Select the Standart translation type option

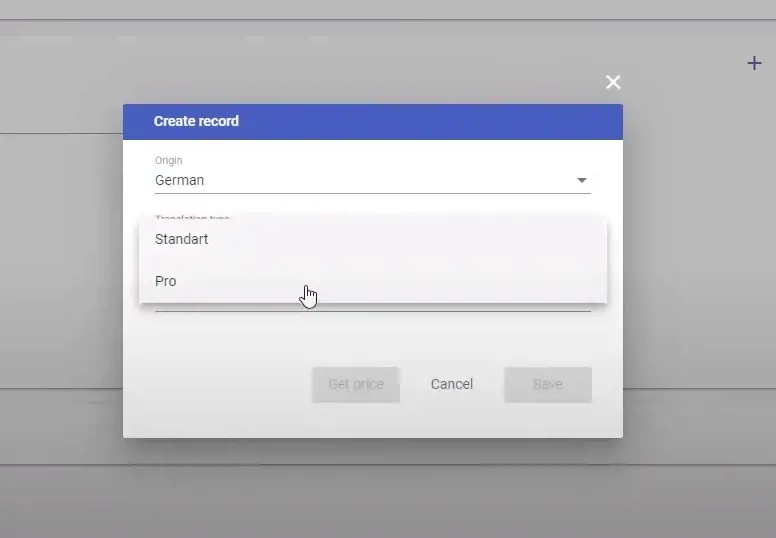pyautogui.click(x=373, y=239)
